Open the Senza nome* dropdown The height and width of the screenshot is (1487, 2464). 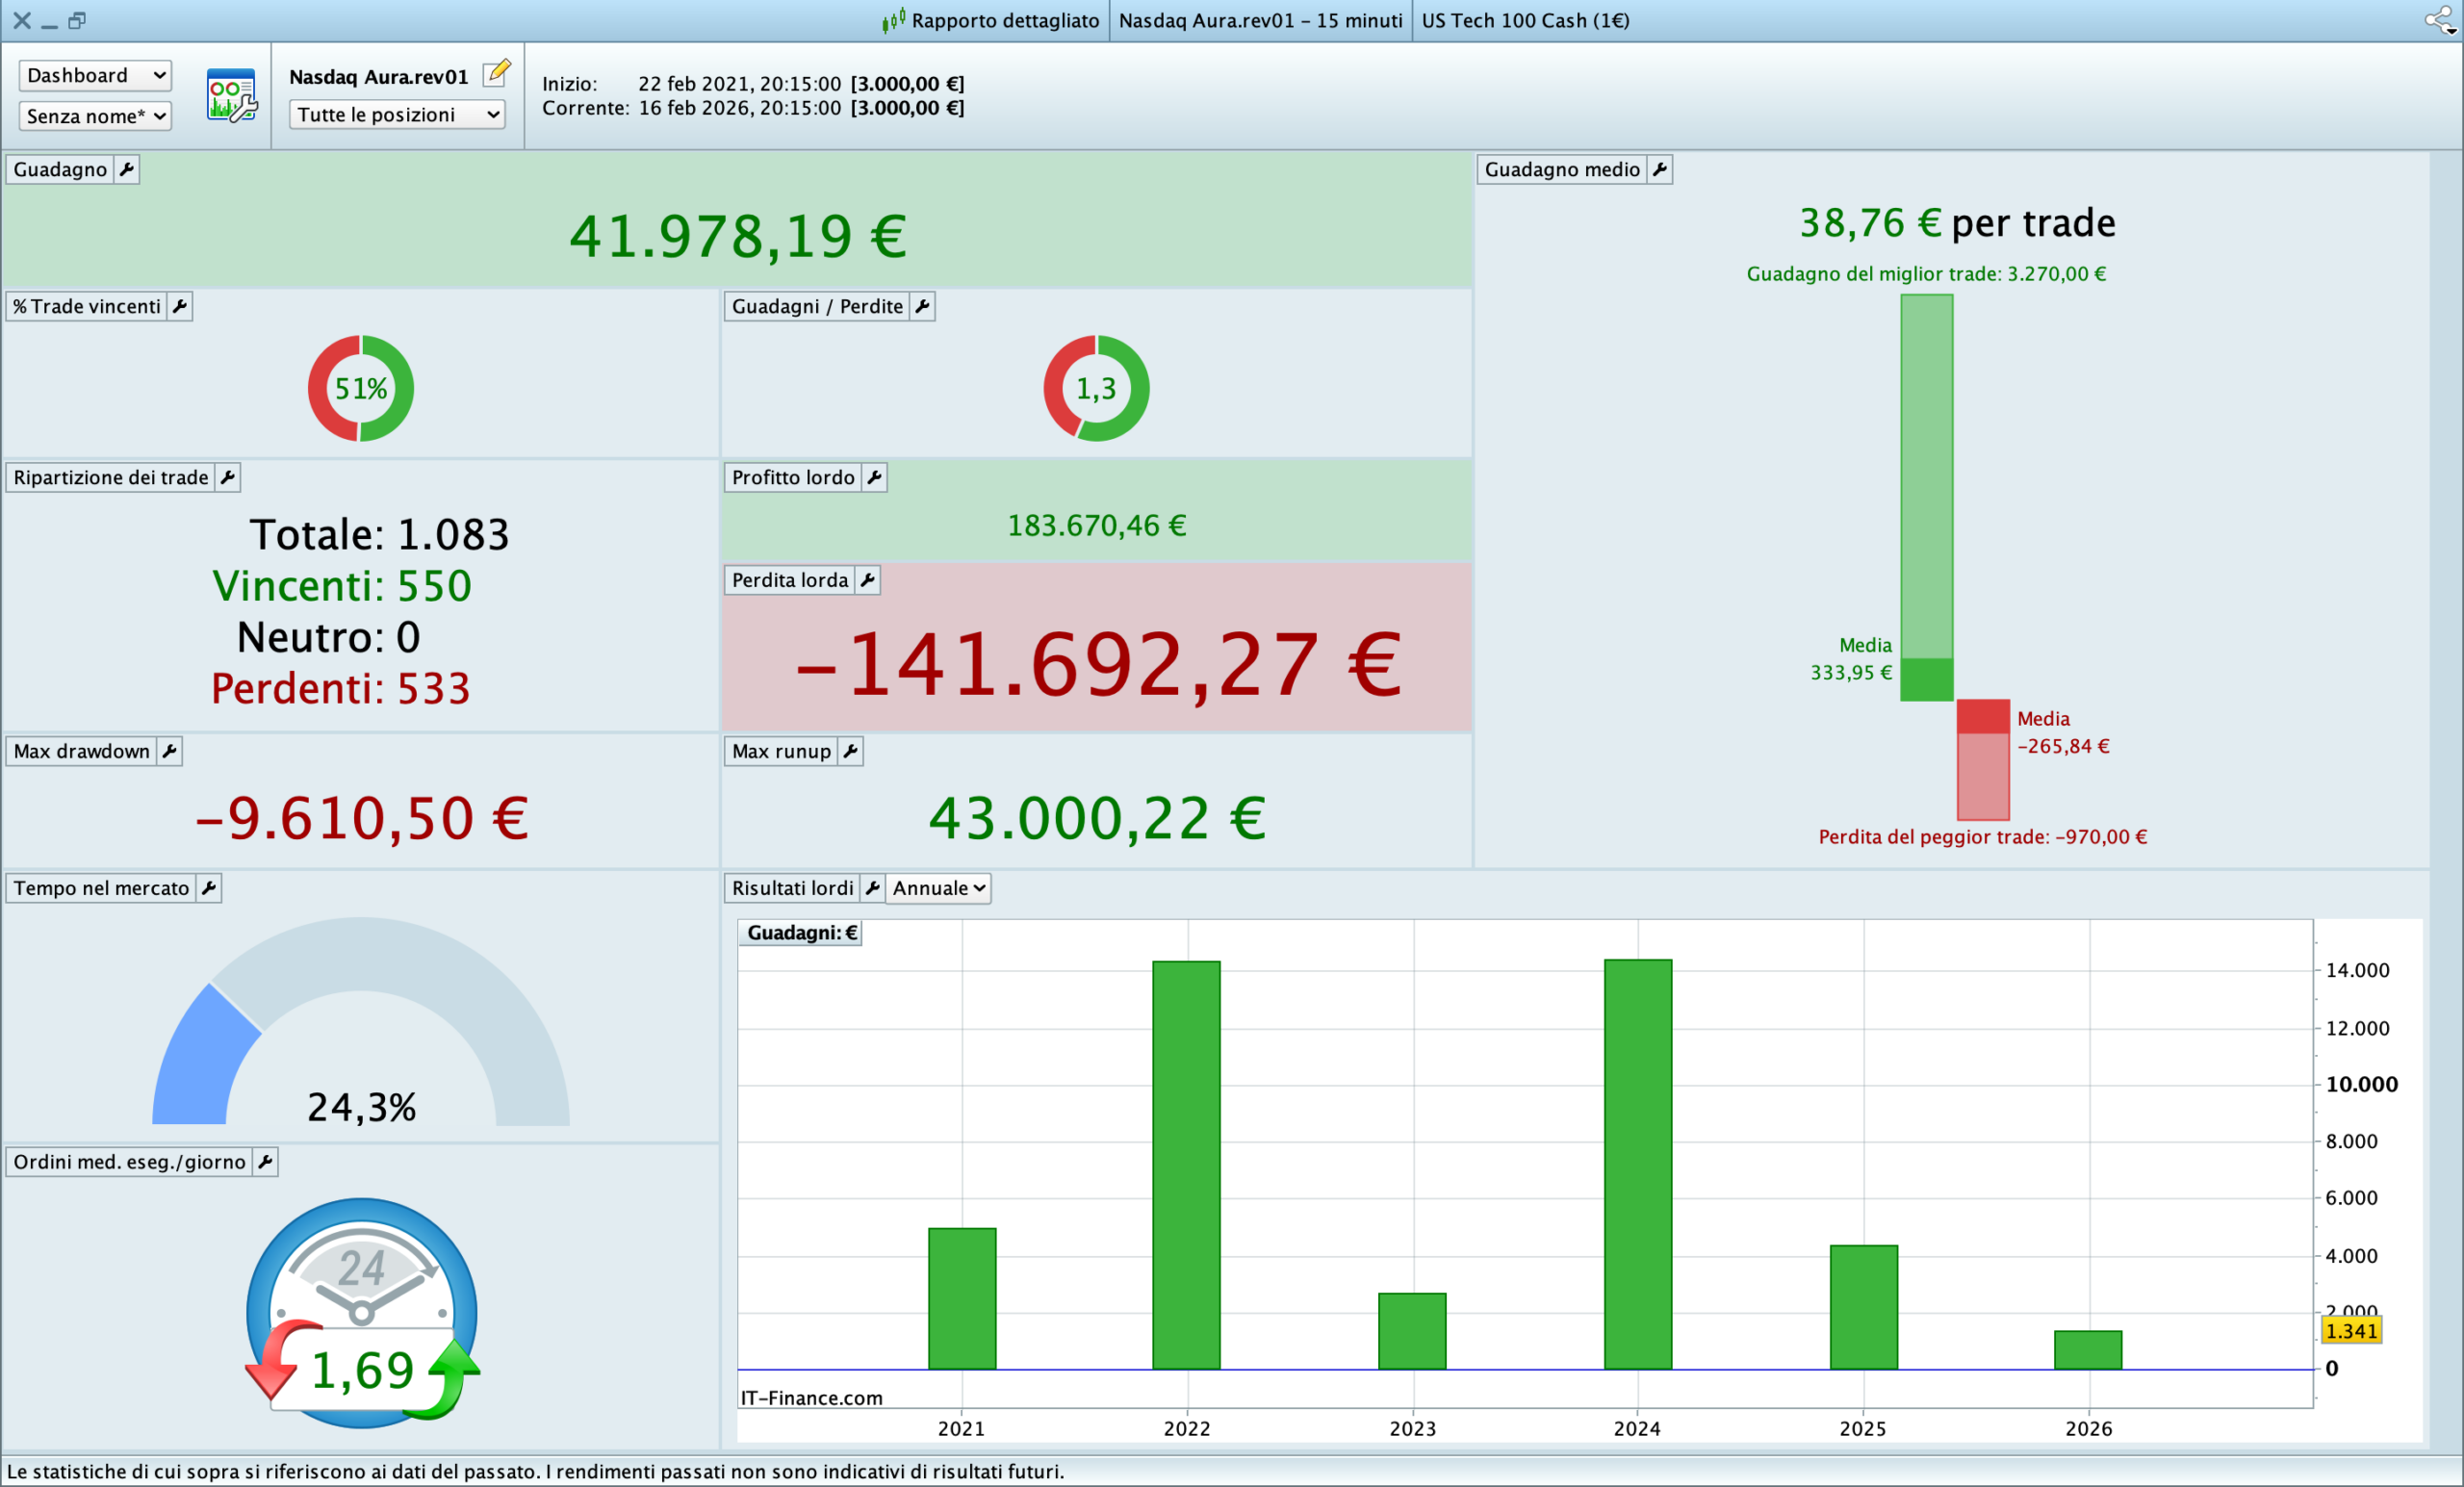95,116
